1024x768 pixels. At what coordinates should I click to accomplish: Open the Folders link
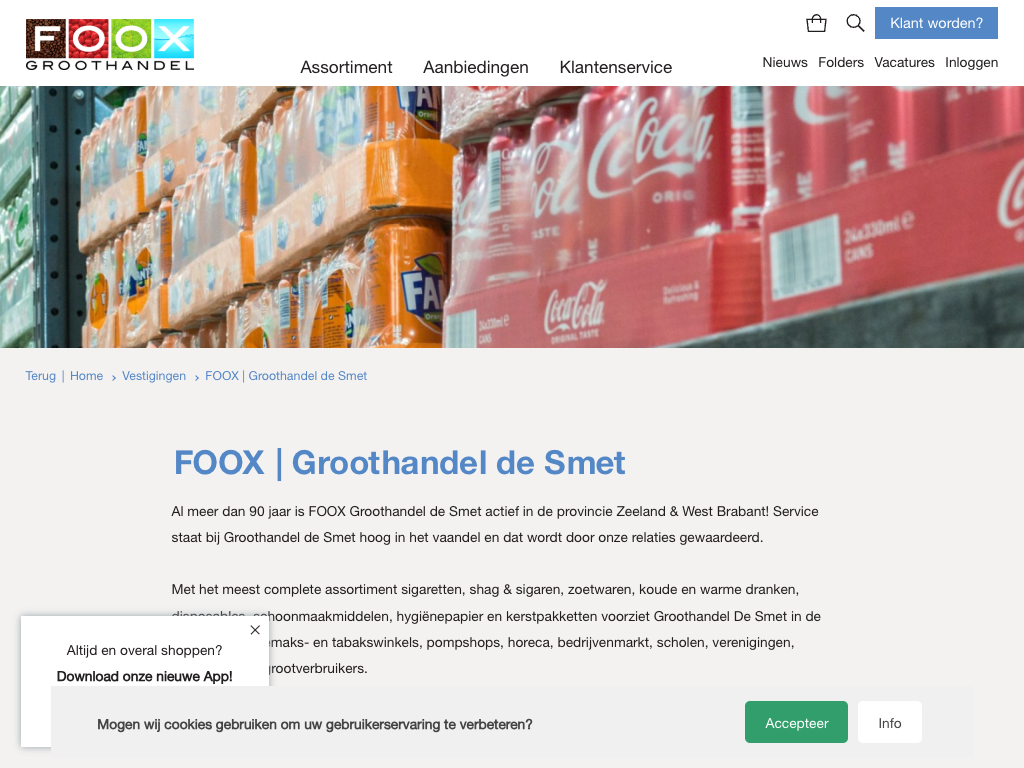pyautogui.click(x=840, y=63)
